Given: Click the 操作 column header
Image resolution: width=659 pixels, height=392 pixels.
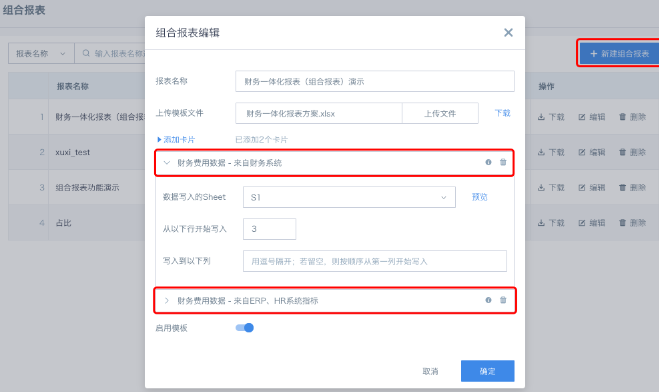Looking at the screenshot, I should click(546, 86).
